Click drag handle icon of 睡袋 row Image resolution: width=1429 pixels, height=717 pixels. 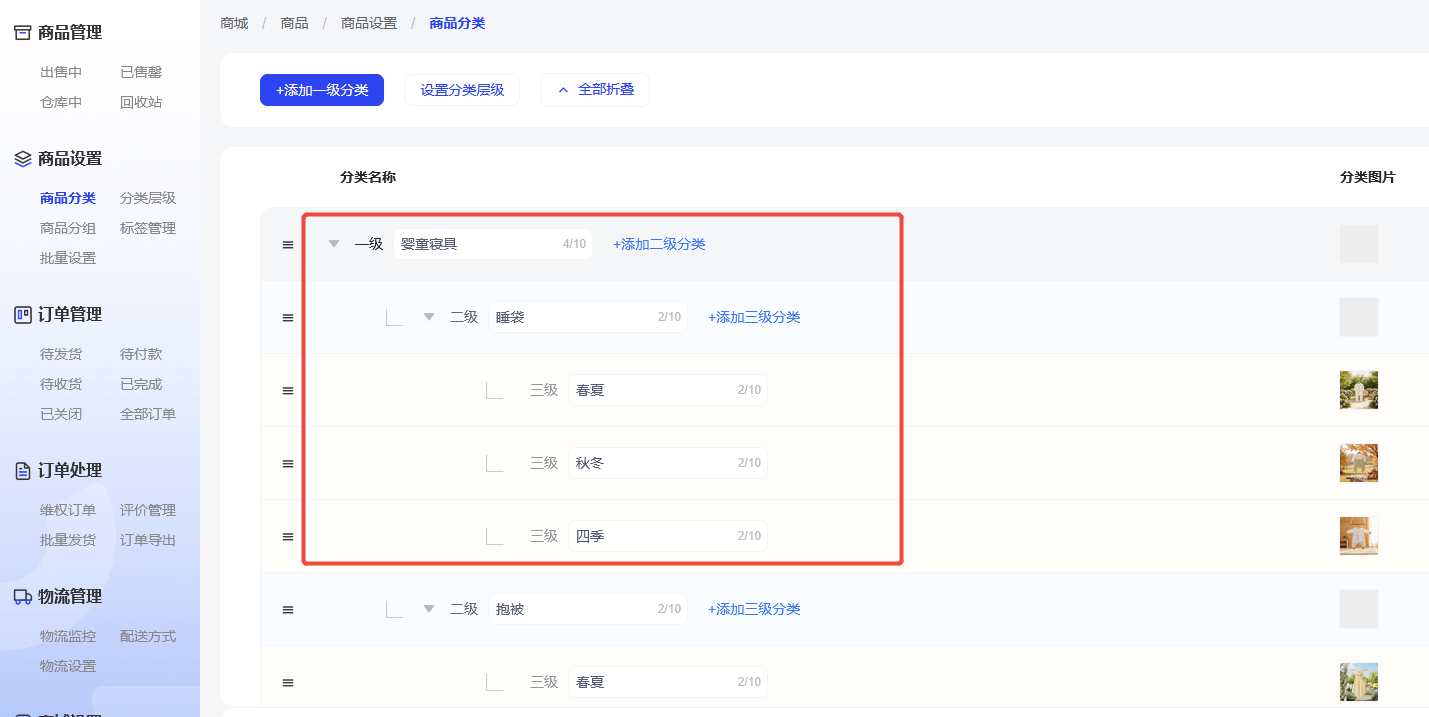[x=288, y=318]
